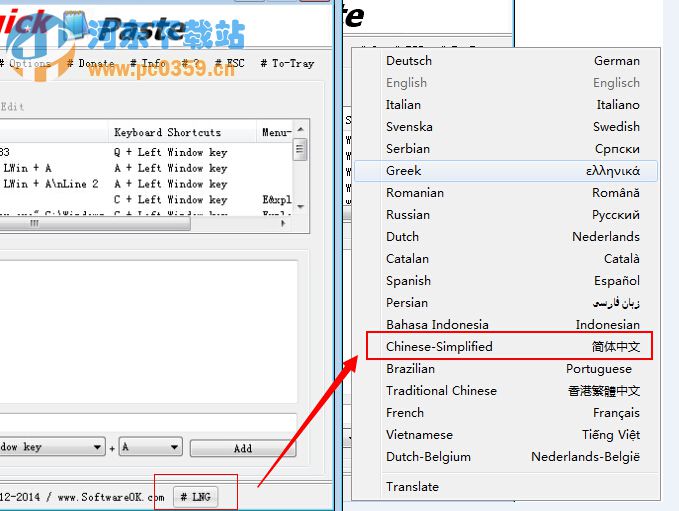The image size is (679, 511).
Task: Click the # Donate item
Action: pos(91,63)
